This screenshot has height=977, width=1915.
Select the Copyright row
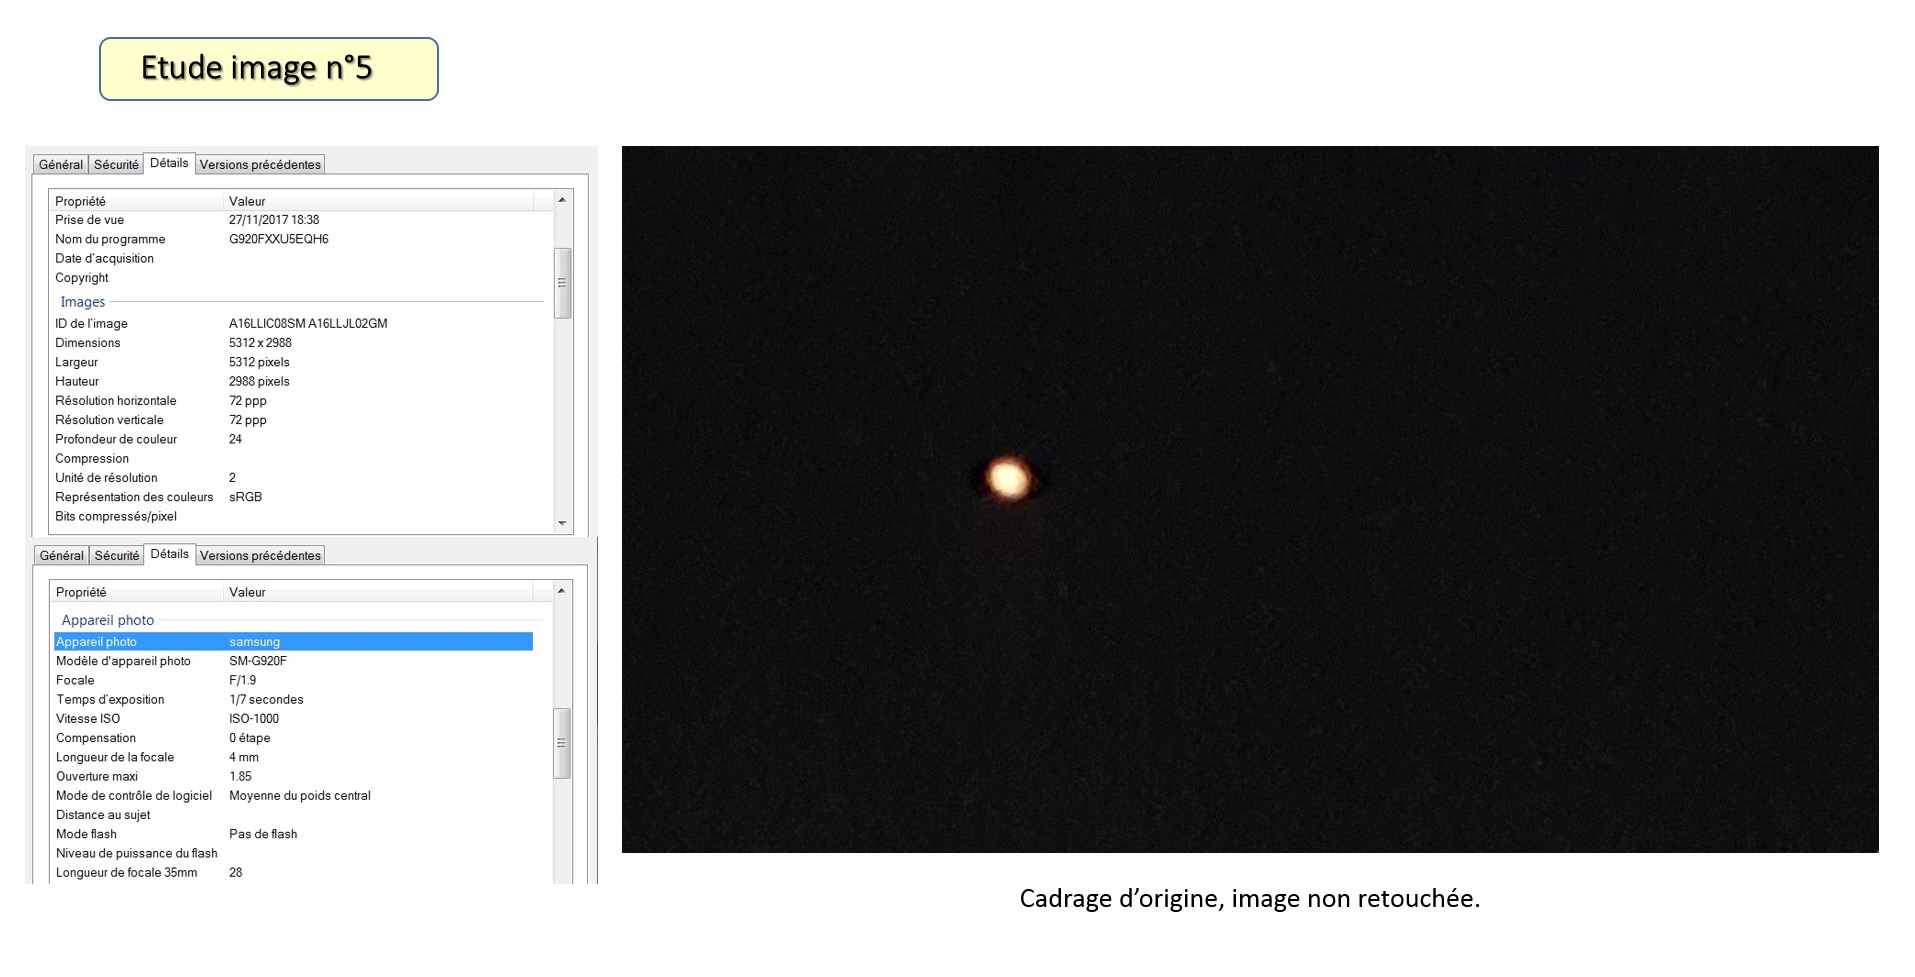293,278
